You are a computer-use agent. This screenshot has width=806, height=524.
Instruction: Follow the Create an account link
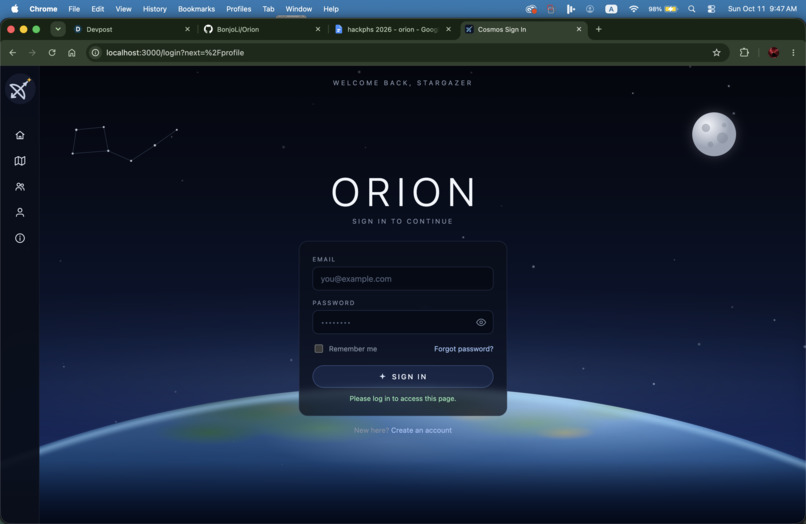tap(421, 430)
